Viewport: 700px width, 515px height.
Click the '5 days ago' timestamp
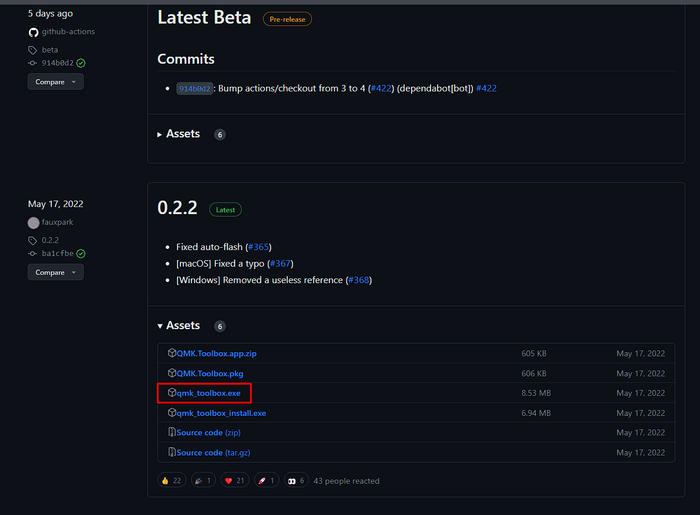tap(50, 14)
